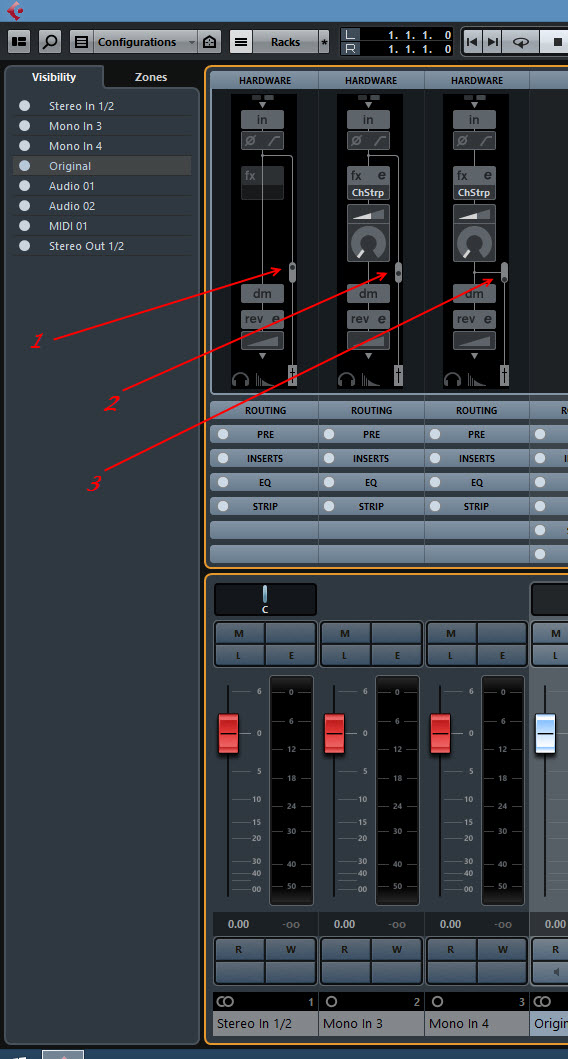Image resolution: width=568 pixels, height=1059 pixels.
Task: Click gain knob in Mono In 3 hardware strip
Action: tap(369, 243)
